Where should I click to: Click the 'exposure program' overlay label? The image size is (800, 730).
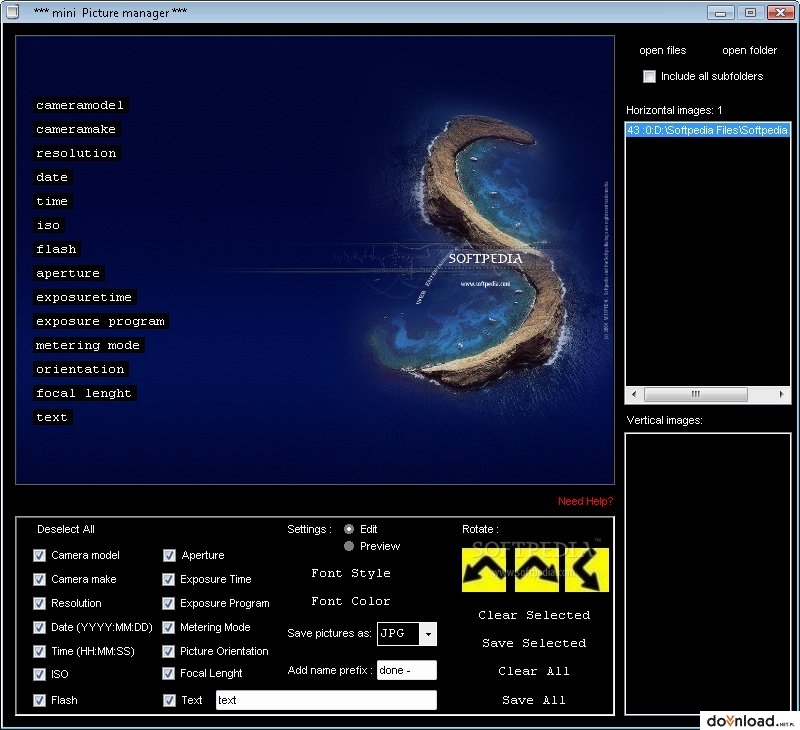(x=101, y=321)
